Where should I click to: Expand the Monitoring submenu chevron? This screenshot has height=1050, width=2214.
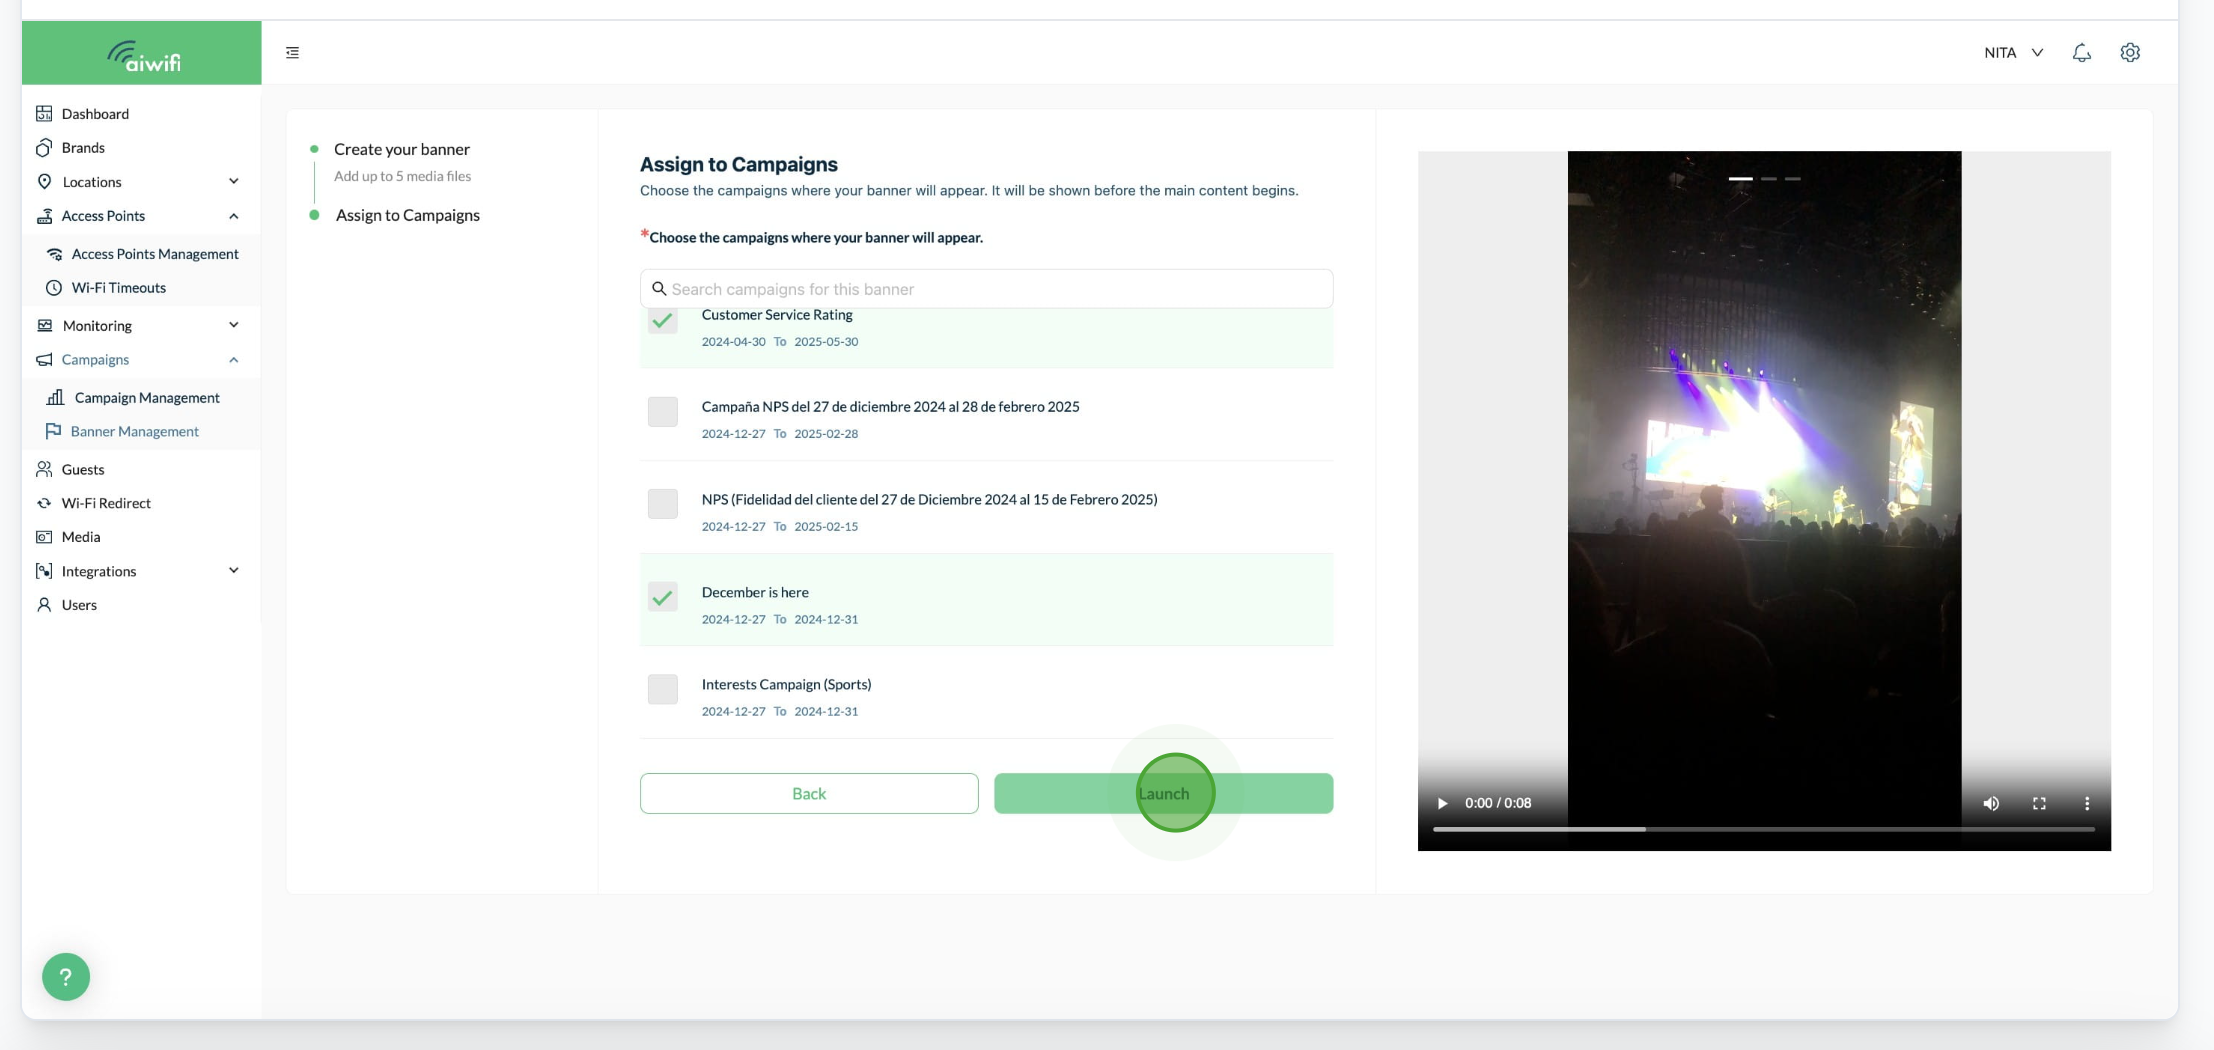[234, 325]
